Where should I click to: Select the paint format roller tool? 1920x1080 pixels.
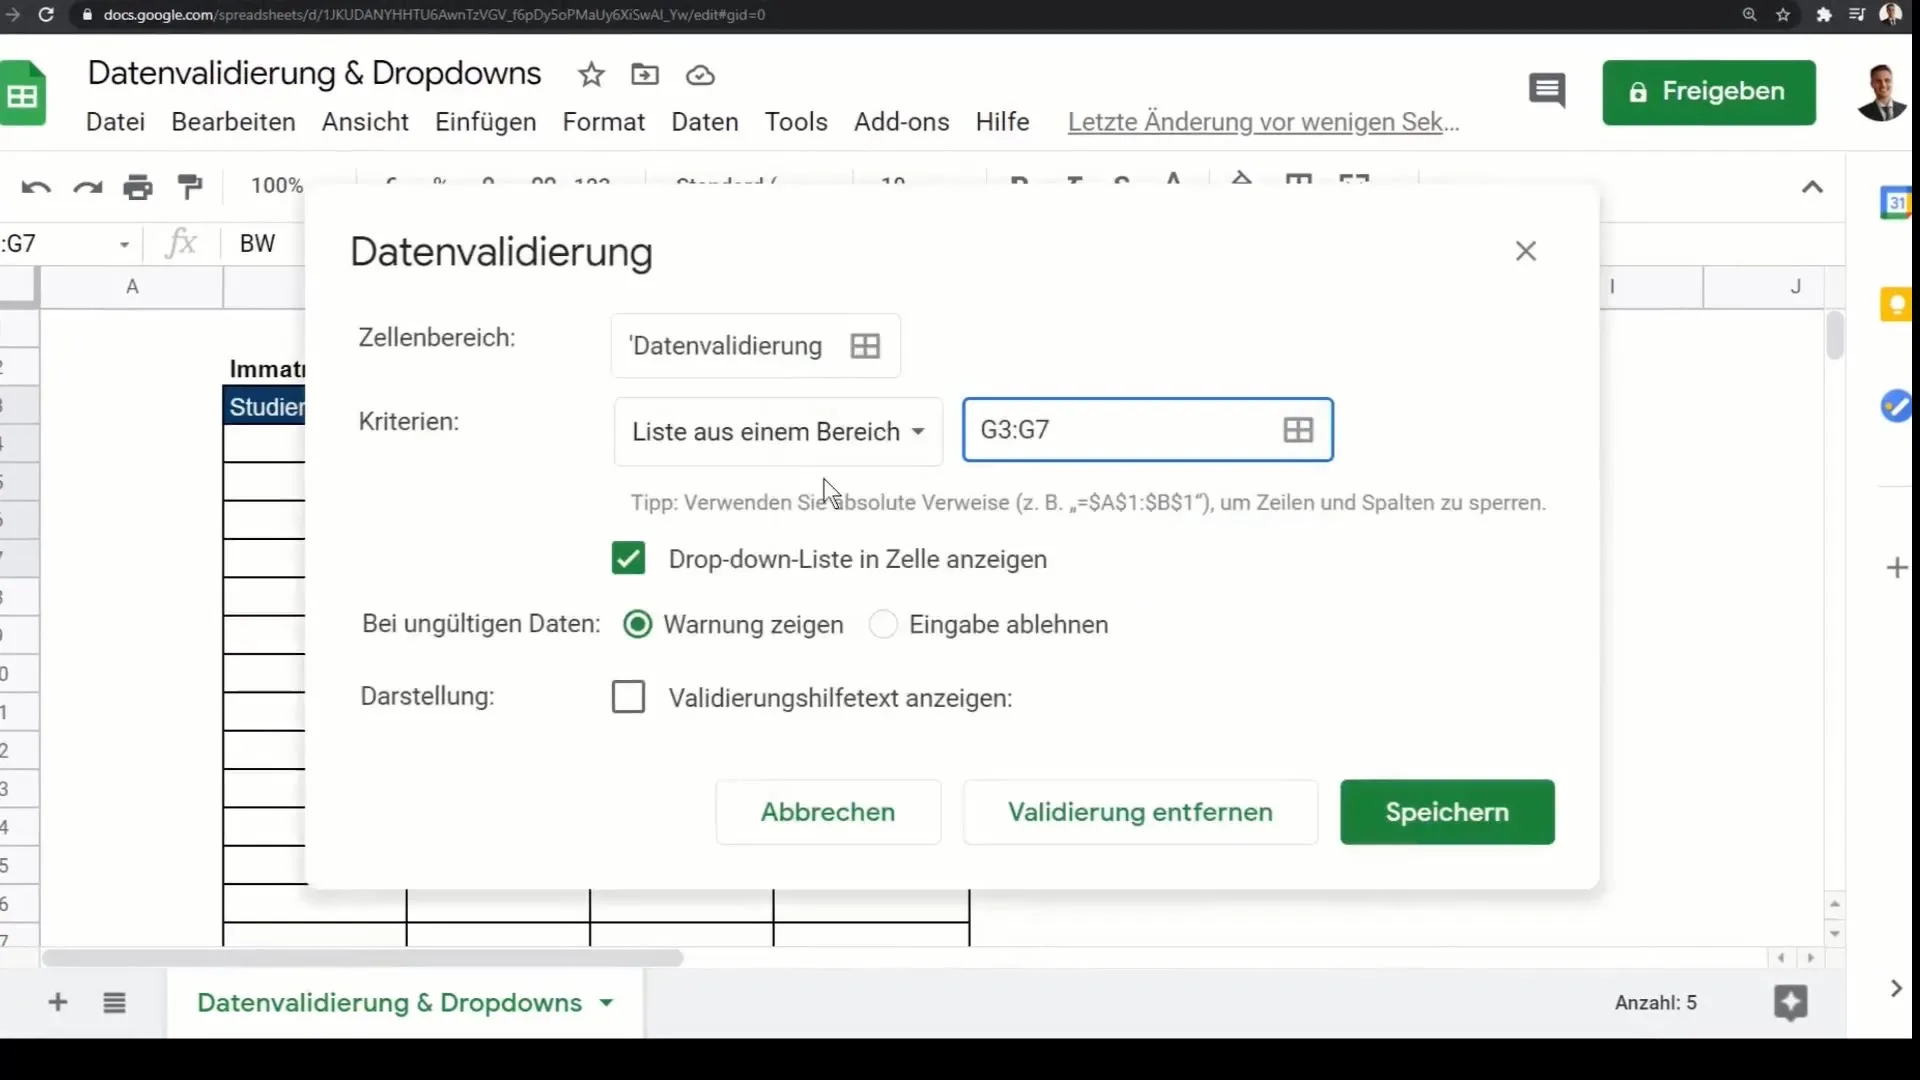point(190,187)
